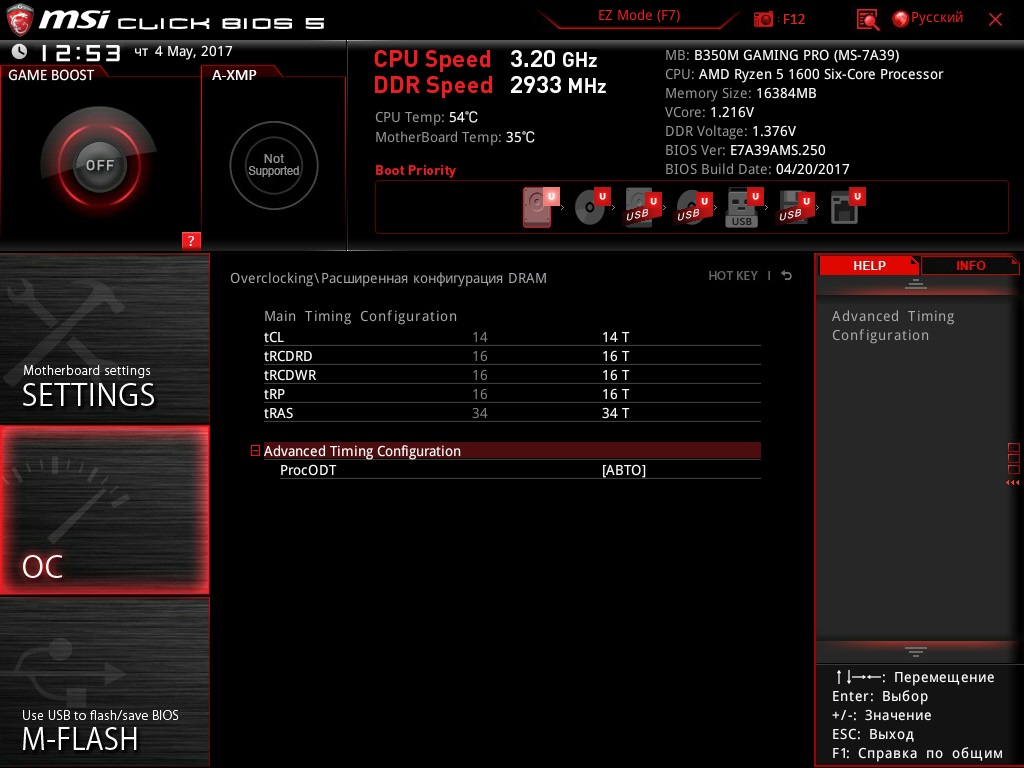Switch to the INFO tab

tap(970, 265)
